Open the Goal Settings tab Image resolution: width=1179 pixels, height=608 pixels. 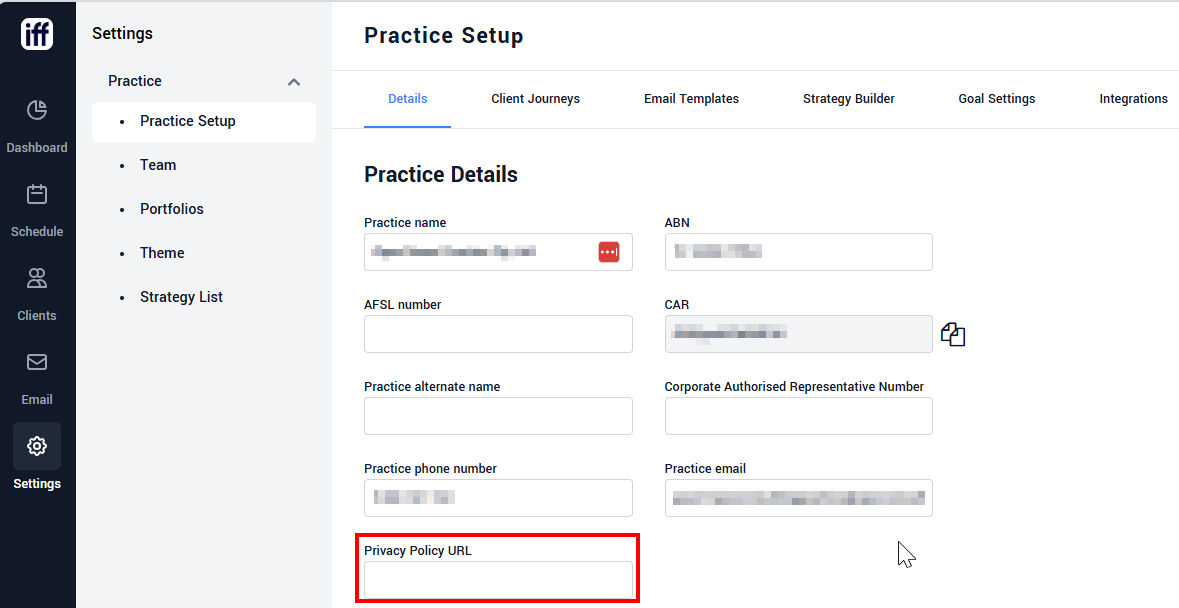click(996, 98)
